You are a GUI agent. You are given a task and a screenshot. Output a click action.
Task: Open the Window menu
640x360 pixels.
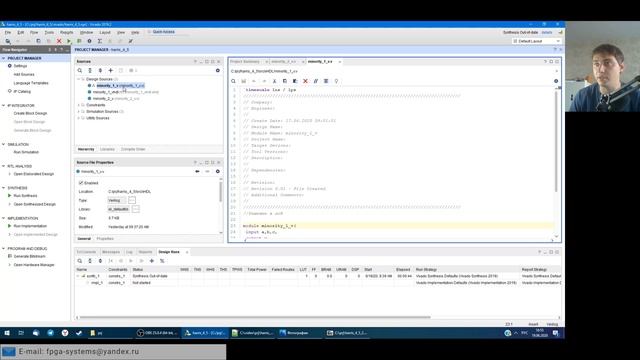coord(86,32)
